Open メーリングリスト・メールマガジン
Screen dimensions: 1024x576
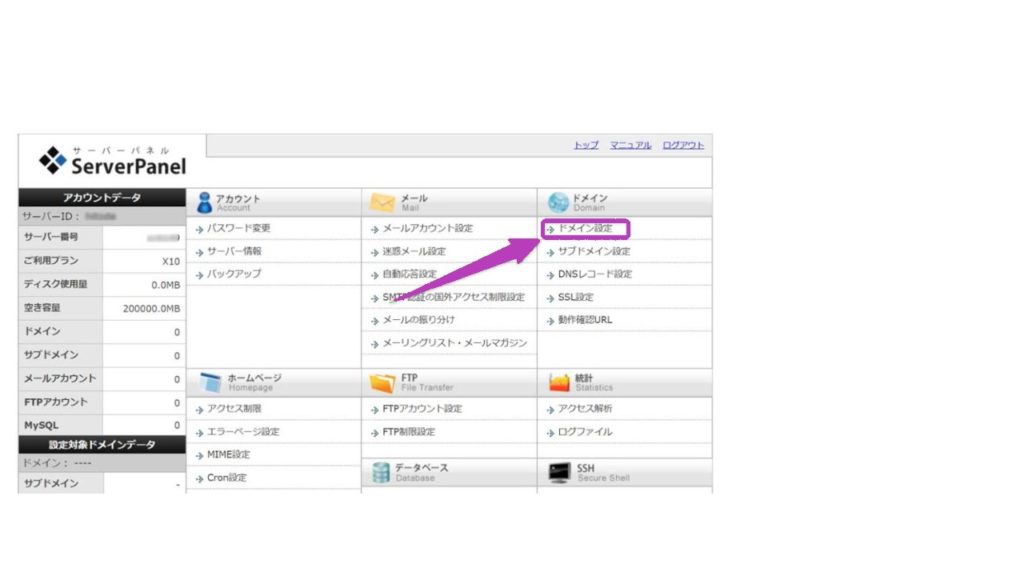455,343
